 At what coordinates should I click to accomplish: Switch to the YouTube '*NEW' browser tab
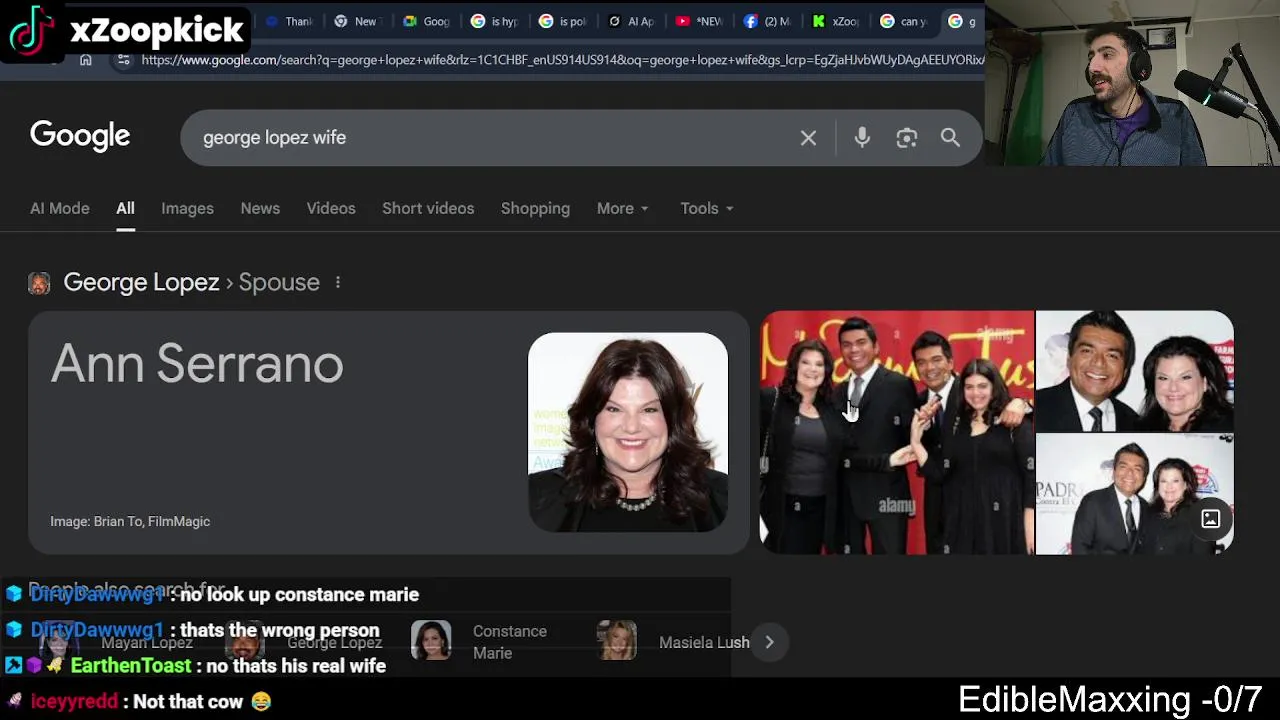tap(698, 21)
